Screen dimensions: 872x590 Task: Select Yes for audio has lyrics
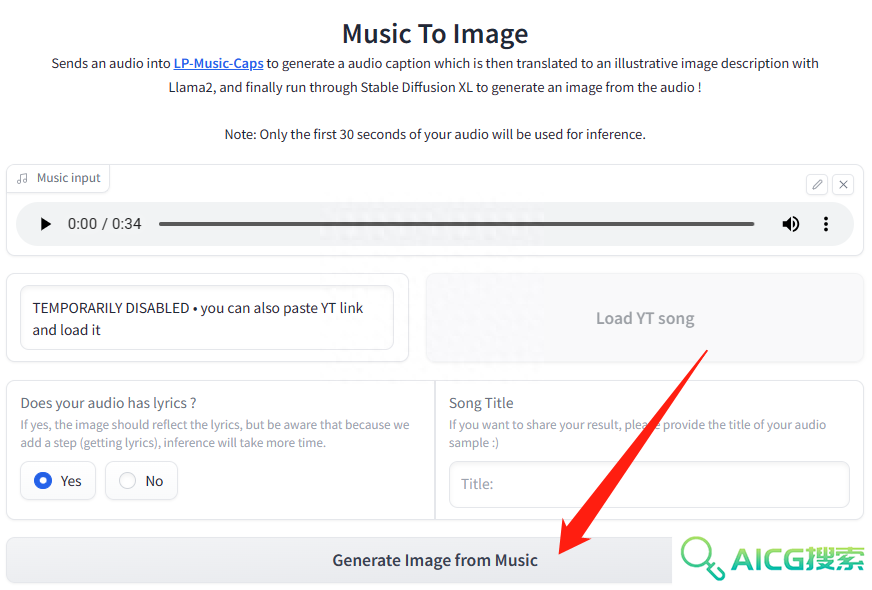click(x=58, y=481)
